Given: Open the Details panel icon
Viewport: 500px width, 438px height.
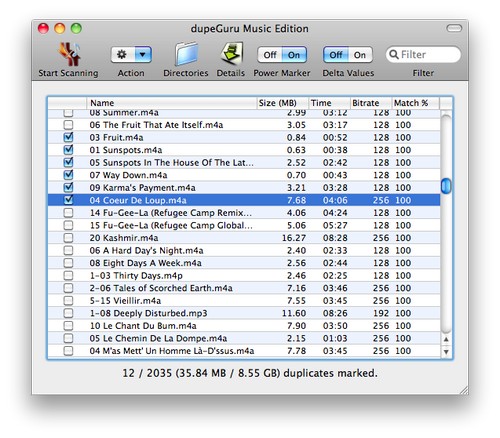Looking at the screenshot, I should tap(231, 53).
